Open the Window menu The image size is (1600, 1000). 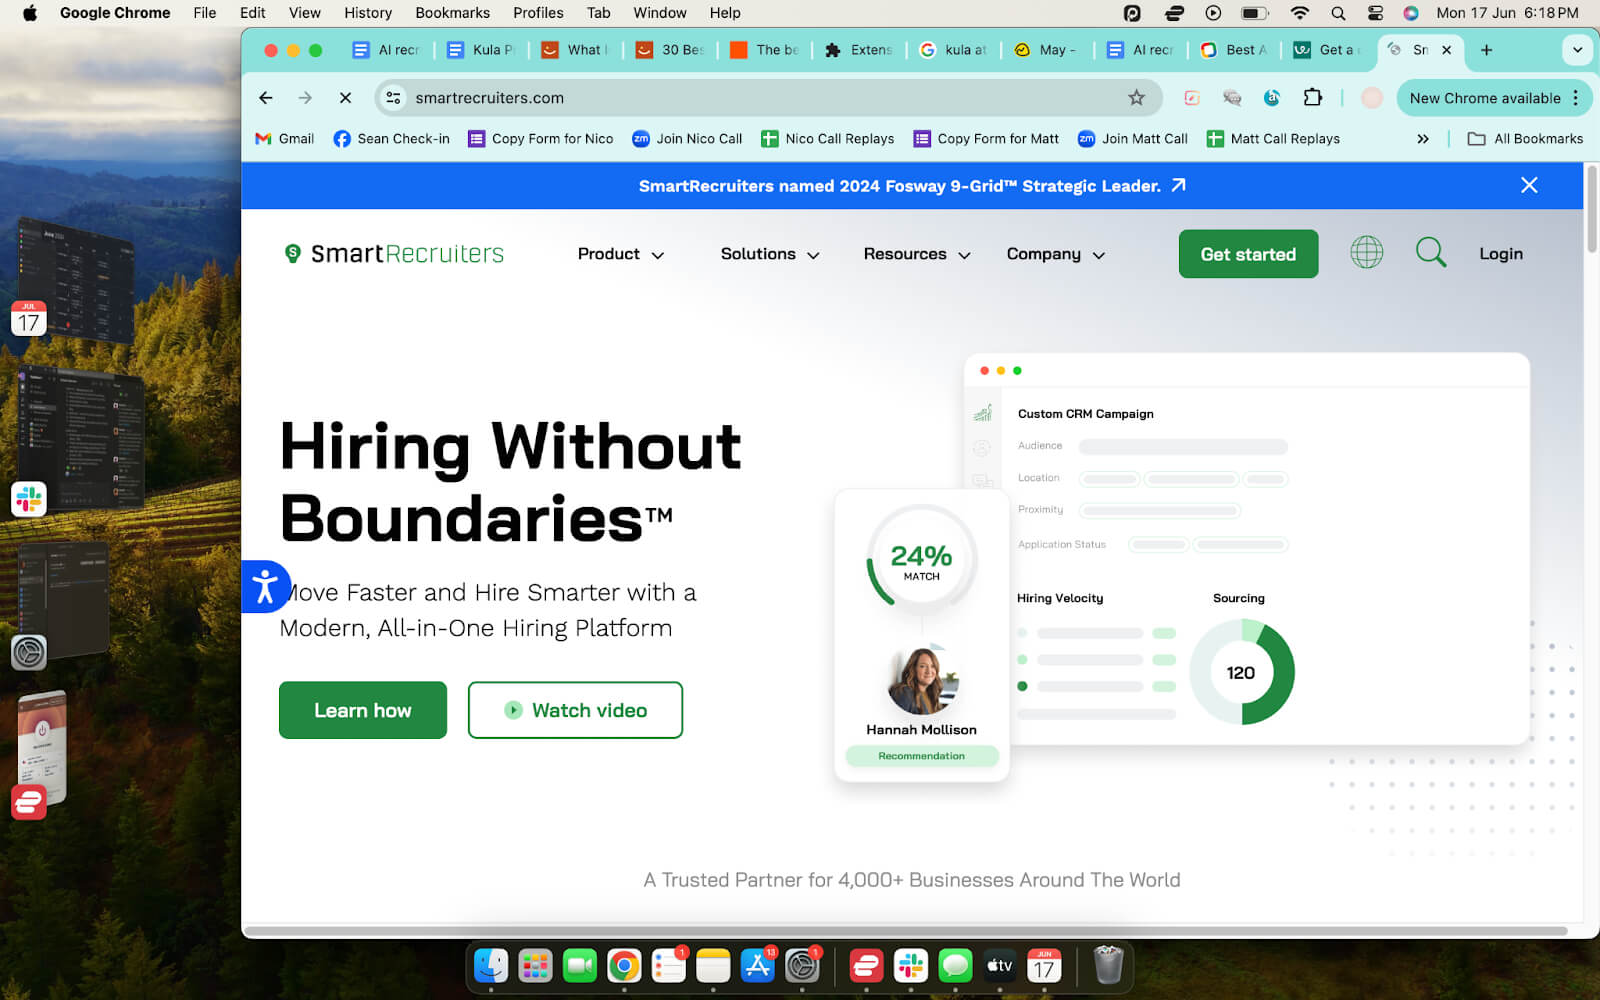[659, 13]
